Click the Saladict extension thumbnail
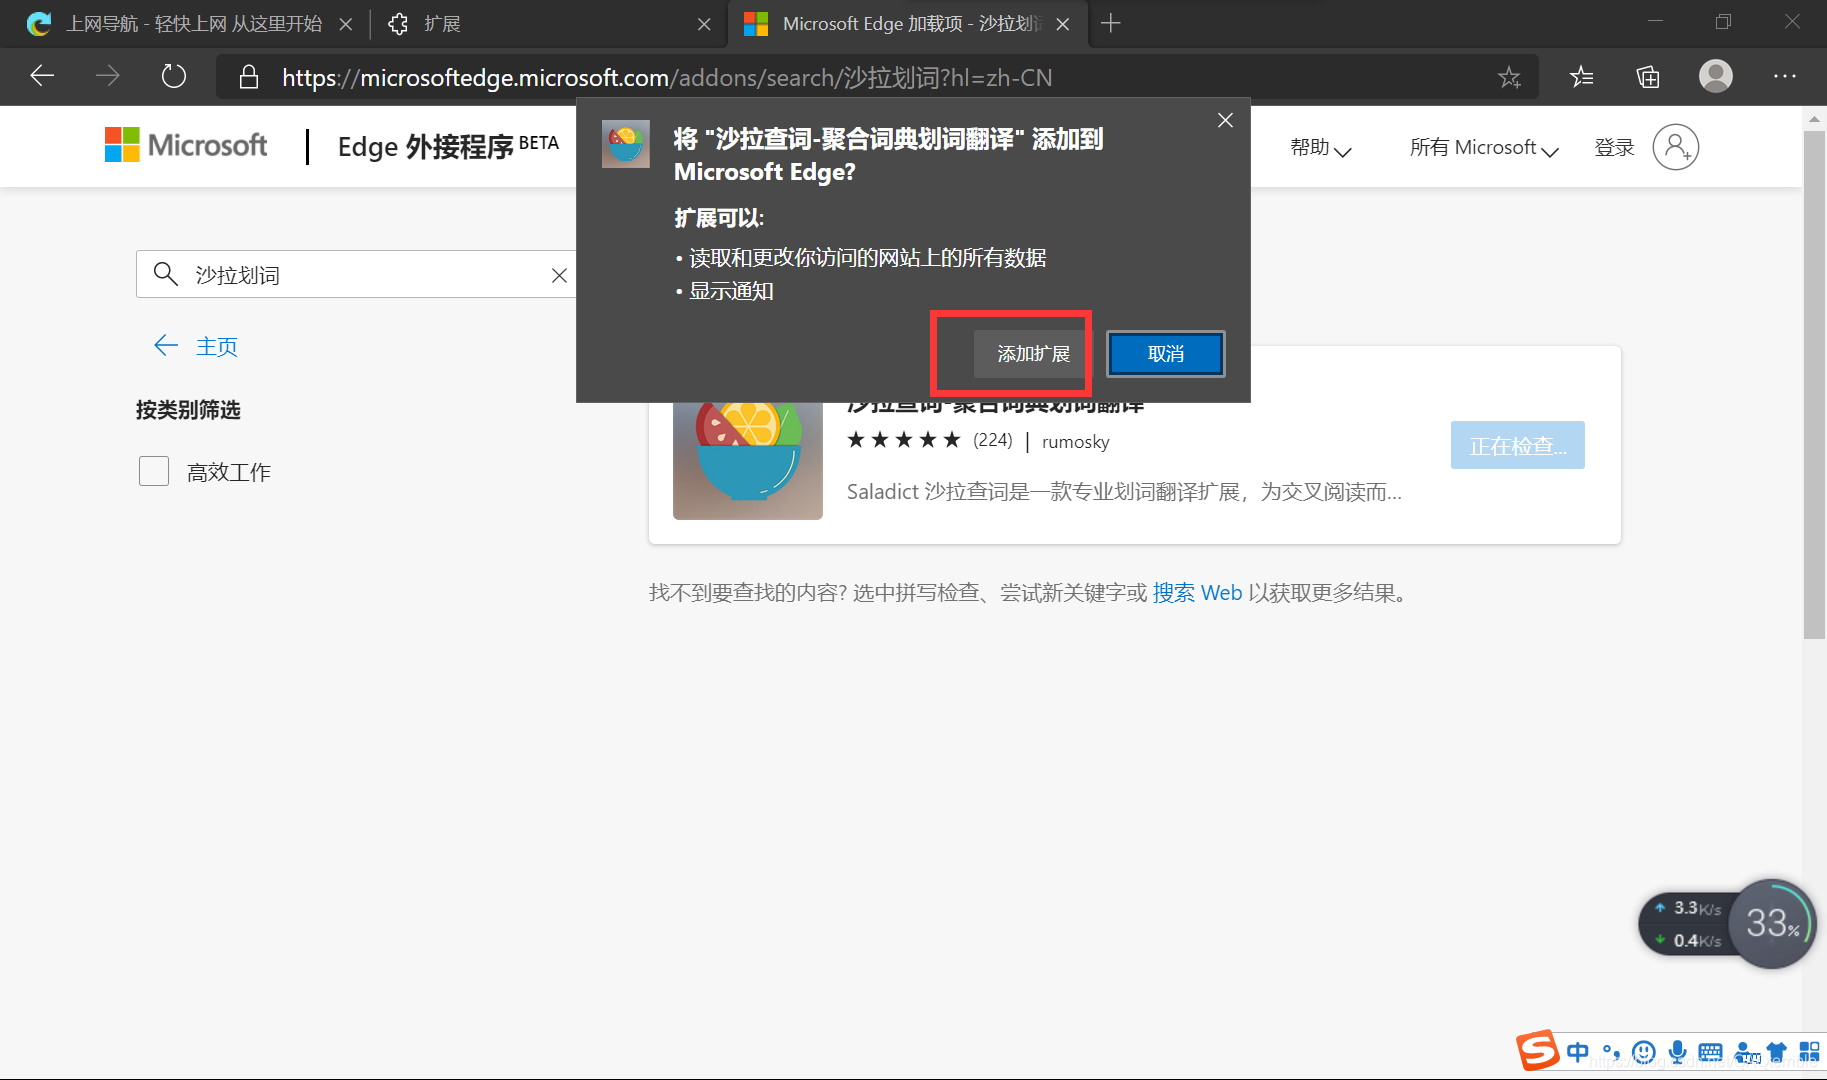The width and height of the screenshot is (1827, 1080). click(748, 461)
